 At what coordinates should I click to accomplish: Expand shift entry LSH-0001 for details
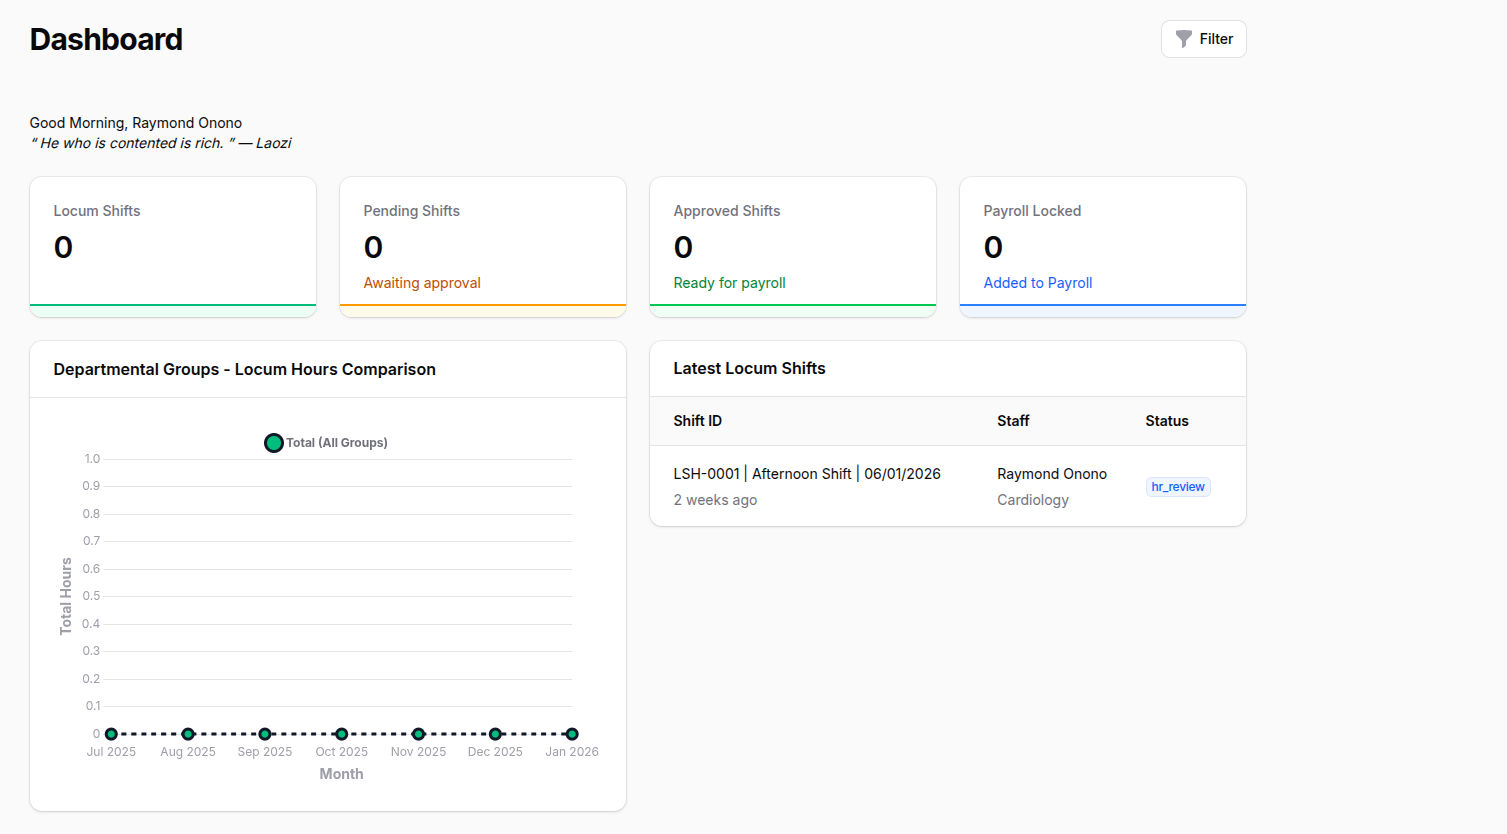pyautogui.click(x=806, y=473)
